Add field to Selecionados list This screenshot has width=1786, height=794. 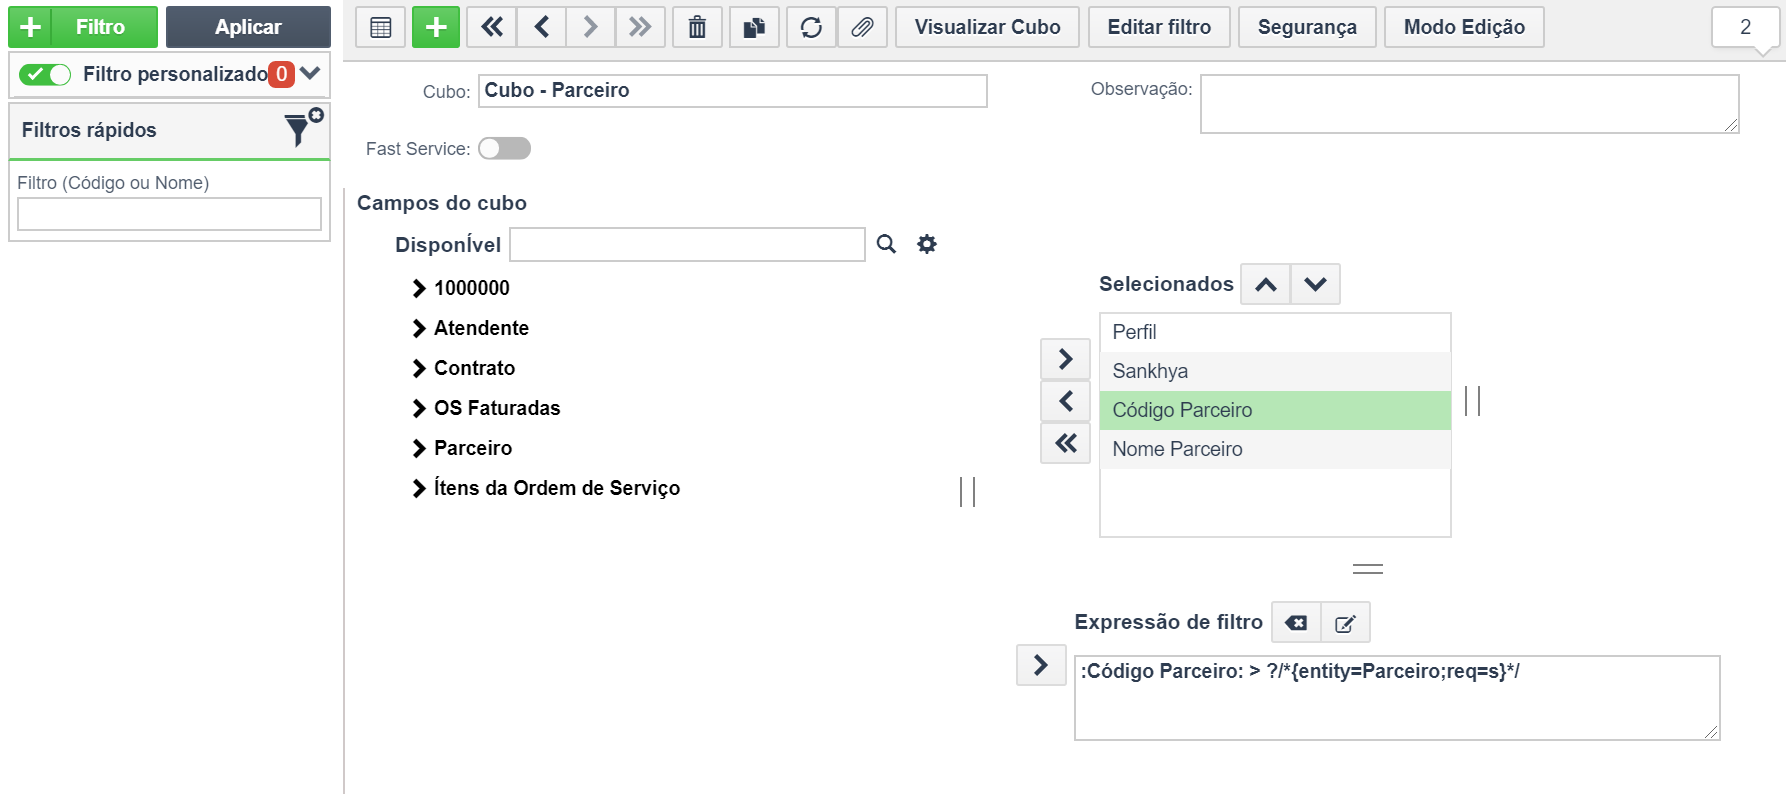coord(1066,359)
